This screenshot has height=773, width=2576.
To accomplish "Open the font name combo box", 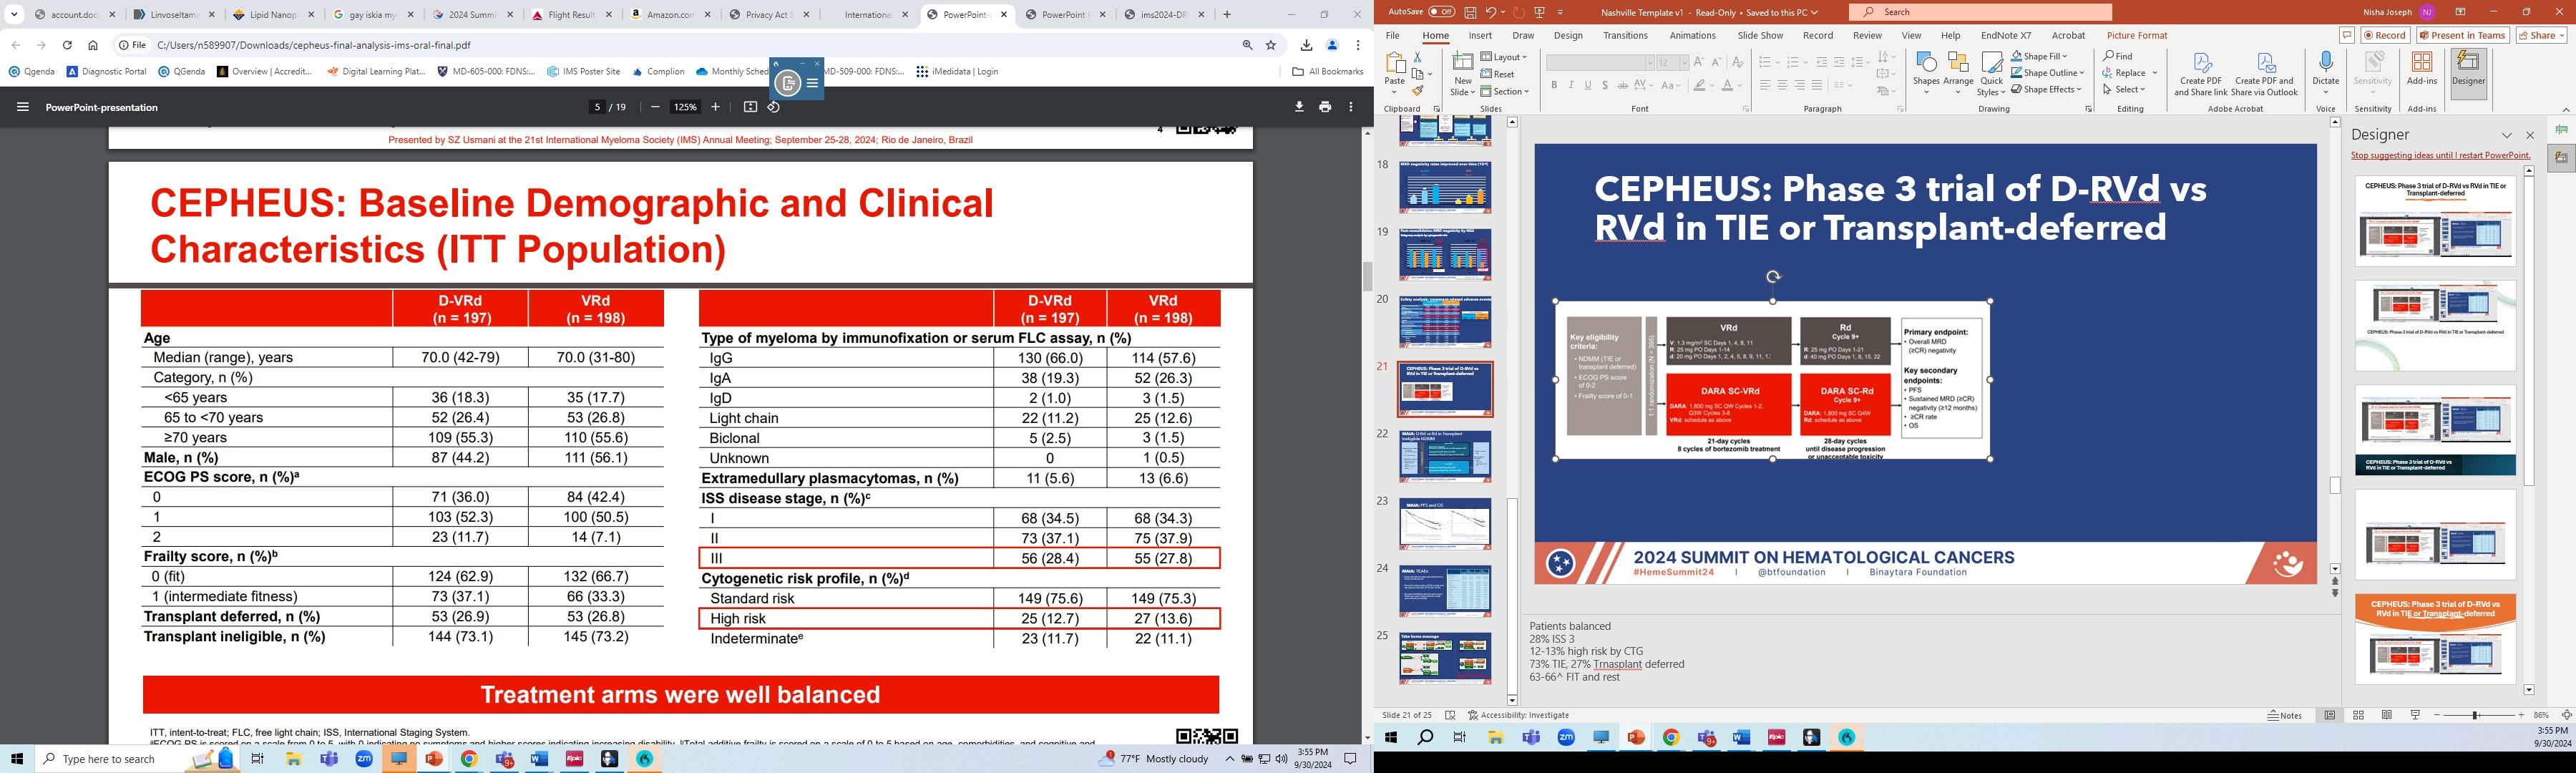I will tap(1599, 62).
